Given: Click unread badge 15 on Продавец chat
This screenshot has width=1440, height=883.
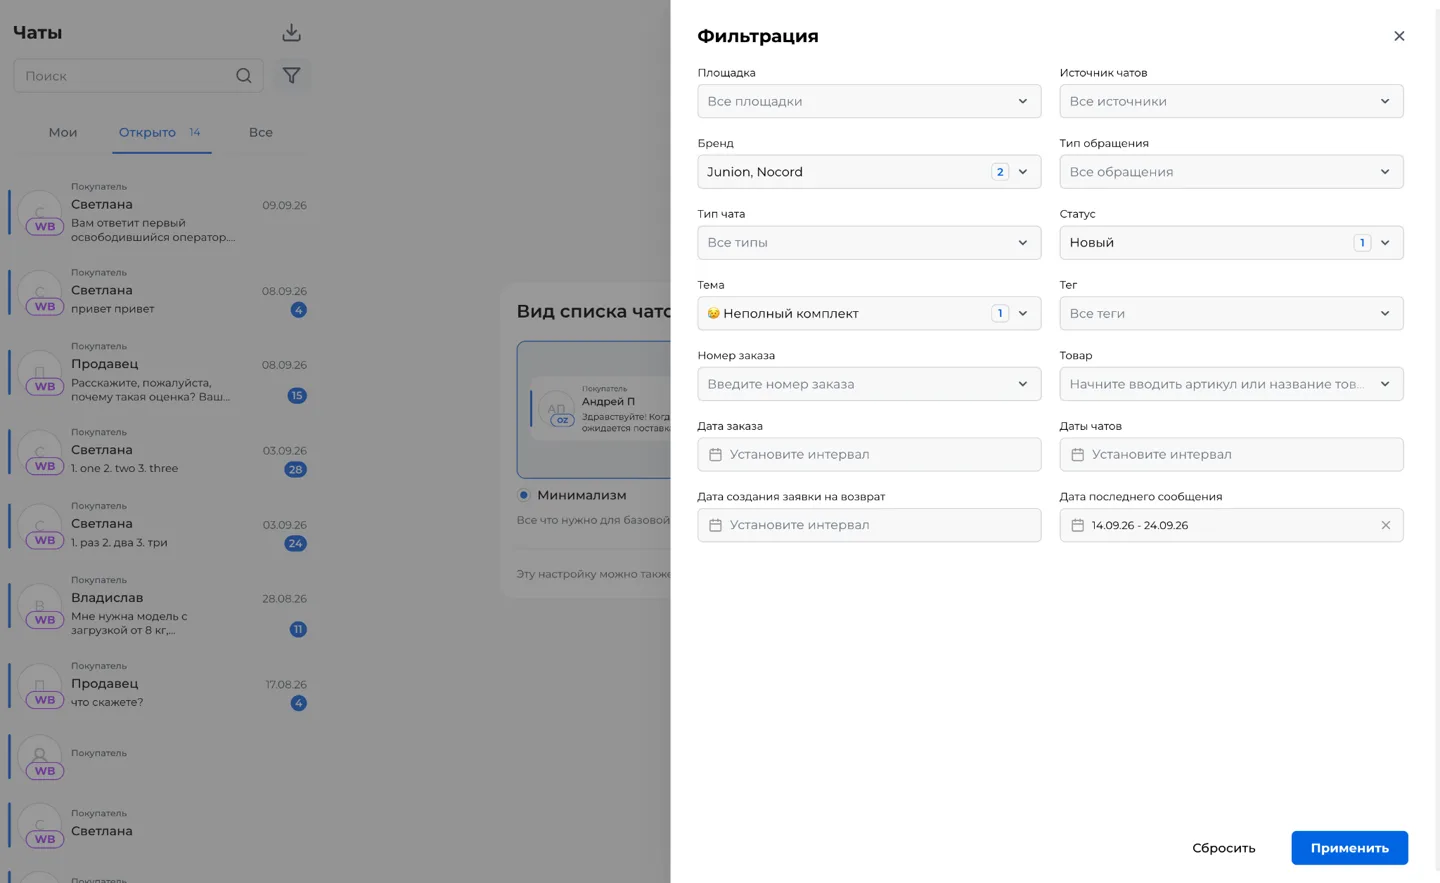Looking at the screenshot, I should (297, 395).
